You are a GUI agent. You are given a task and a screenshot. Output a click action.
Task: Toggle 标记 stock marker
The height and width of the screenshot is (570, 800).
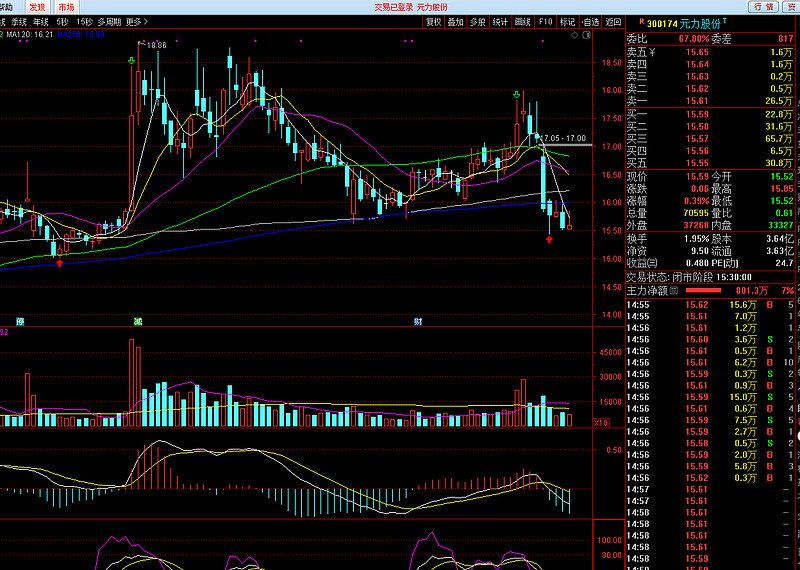point(567,21)
